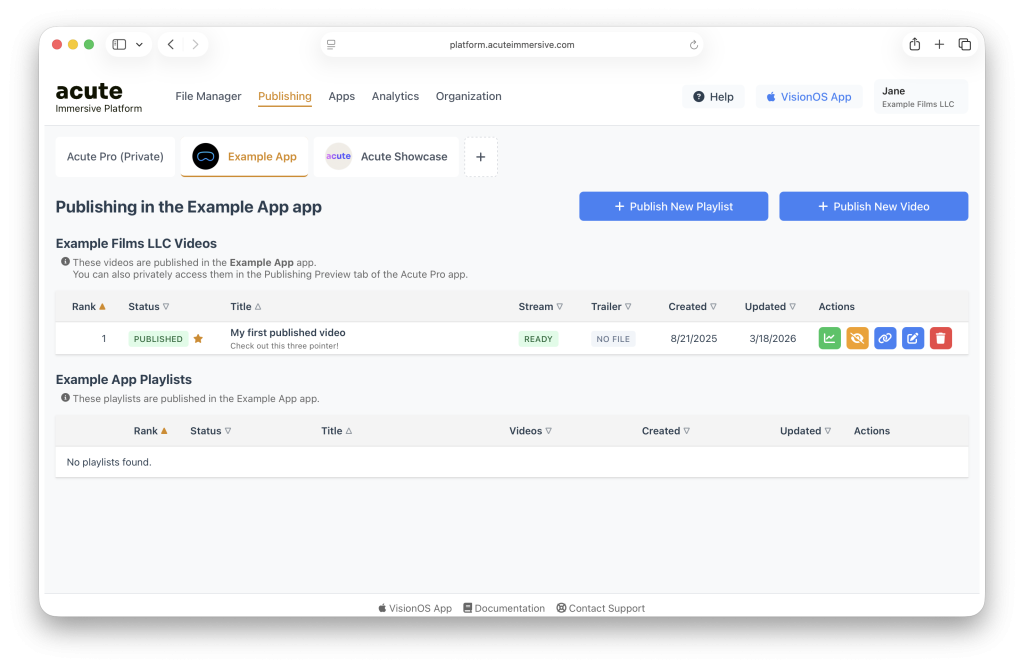Click the Publish New Playlist button

[673, 206]
